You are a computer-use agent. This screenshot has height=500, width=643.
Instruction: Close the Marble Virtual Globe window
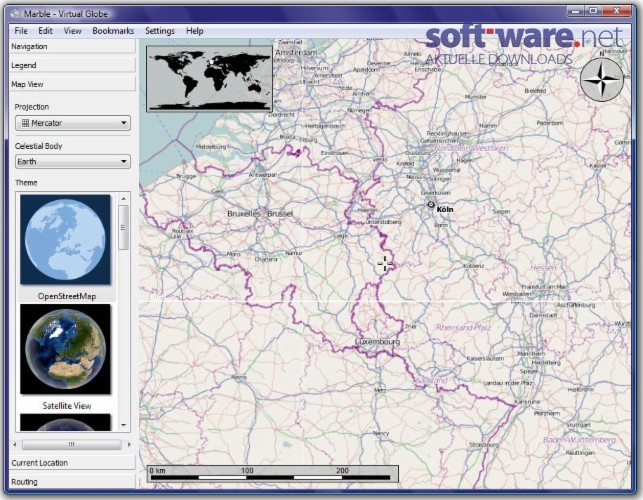[x=617, y=11]
